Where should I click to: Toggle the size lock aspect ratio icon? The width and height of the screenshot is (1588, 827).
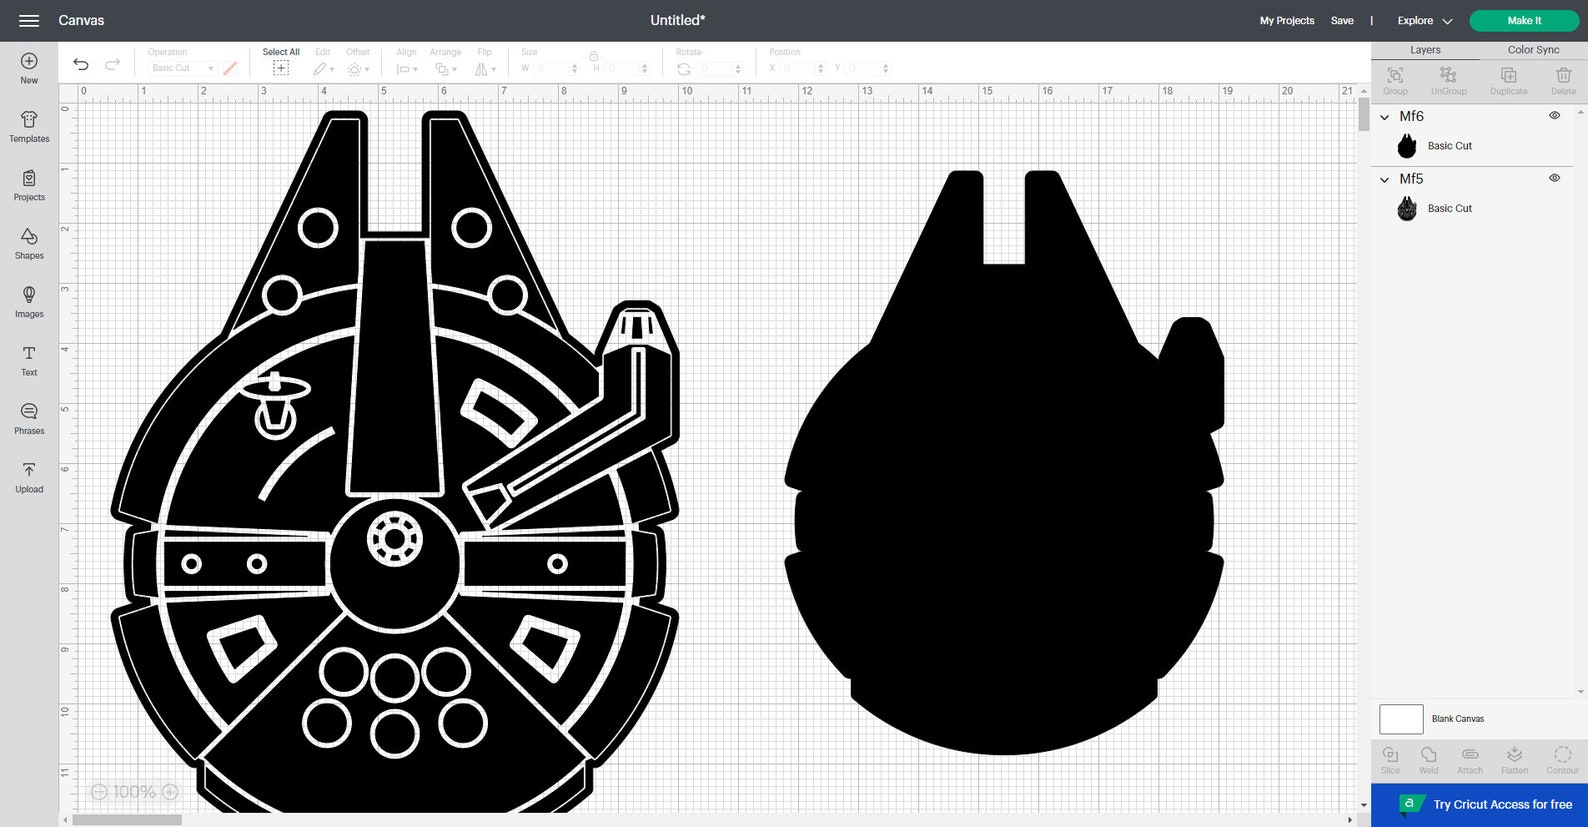594,56
